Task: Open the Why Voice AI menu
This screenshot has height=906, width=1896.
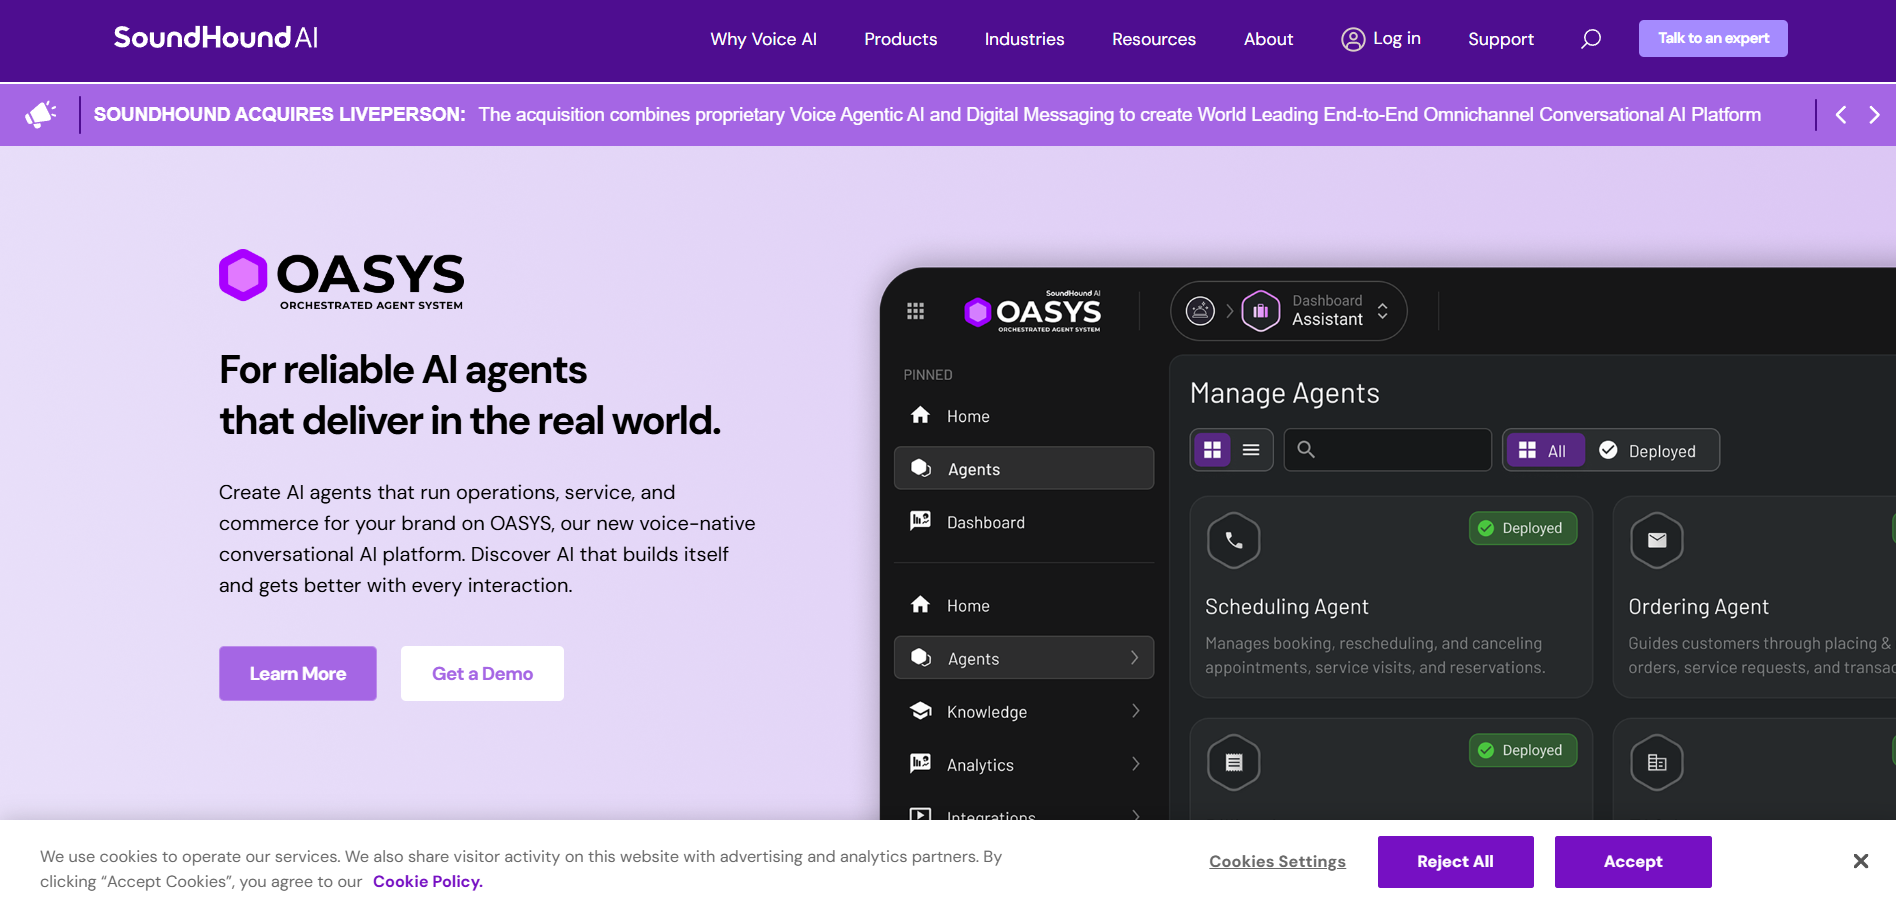Action: click(763, 39)
